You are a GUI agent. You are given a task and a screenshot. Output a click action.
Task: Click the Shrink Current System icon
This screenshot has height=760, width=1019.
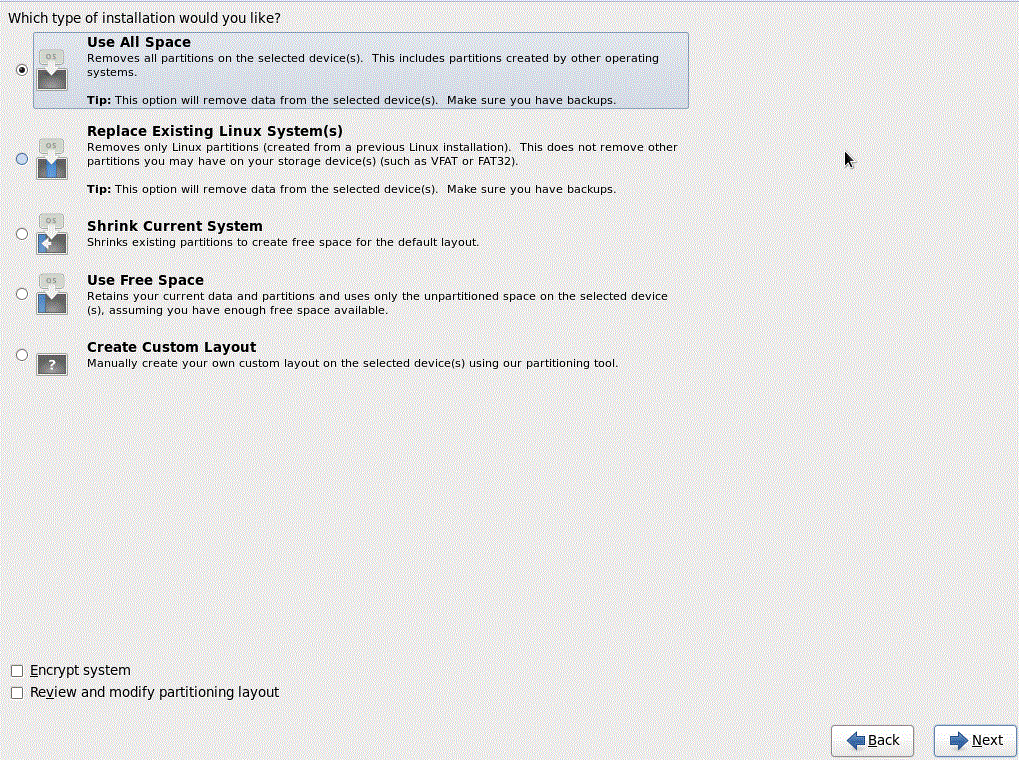[x=51, y=234]
